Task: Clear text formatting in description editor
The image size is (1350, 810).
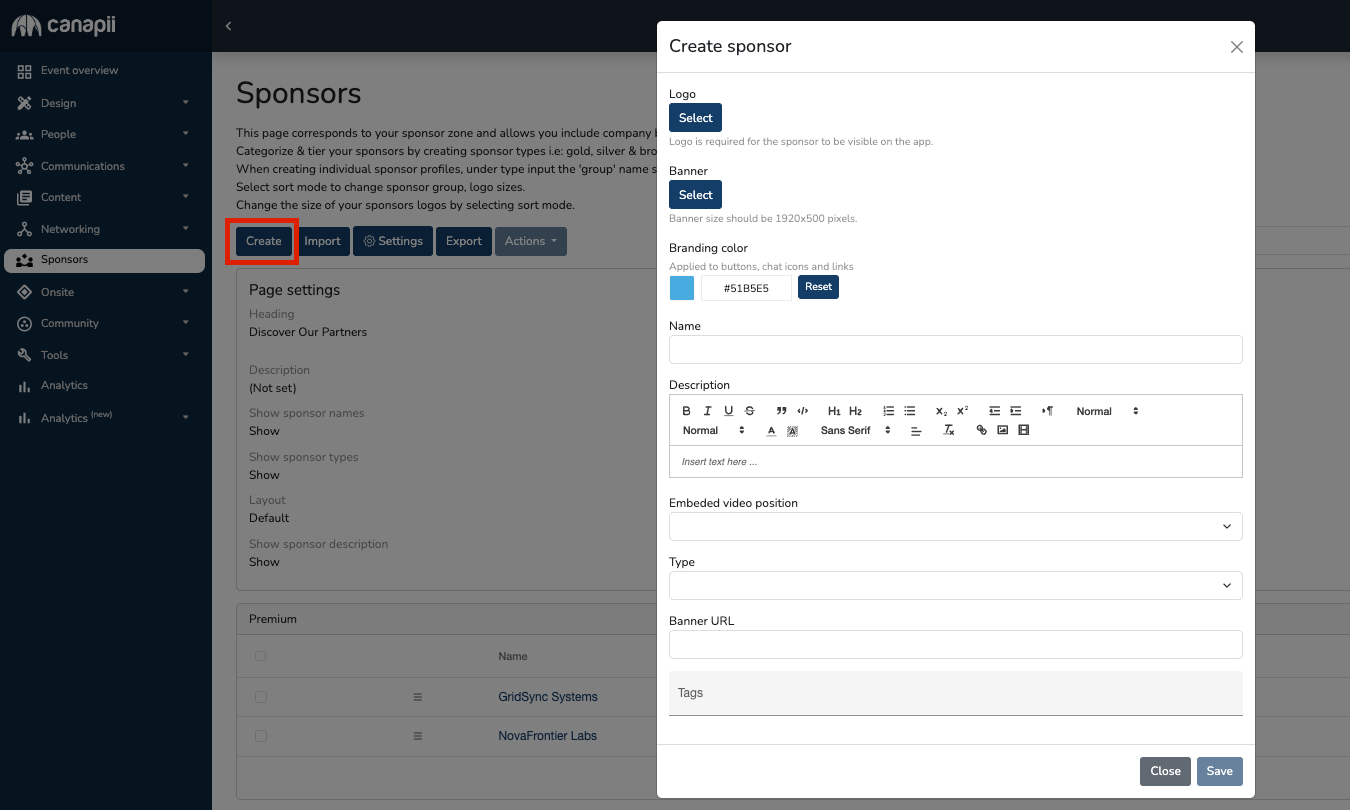Action: click(x=949, y=430)
